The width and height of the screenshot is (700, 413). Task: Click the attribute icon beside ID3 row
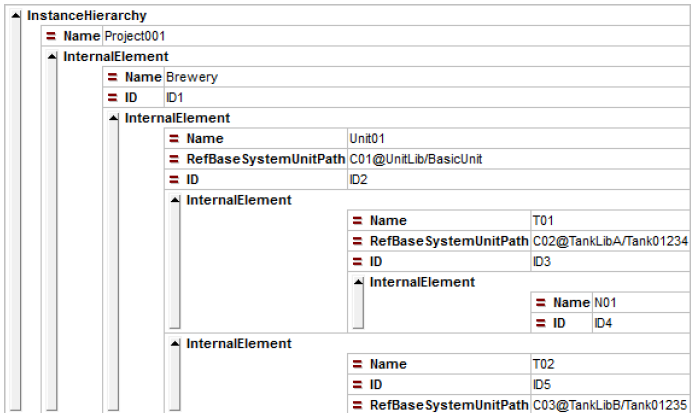357,262
